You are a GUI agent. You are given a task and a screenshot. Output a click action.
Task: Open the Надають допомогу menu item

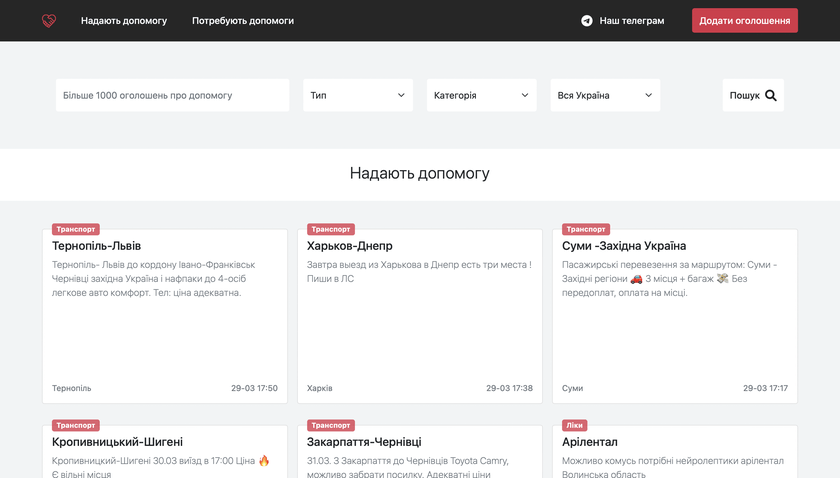[x=124, y=21]
